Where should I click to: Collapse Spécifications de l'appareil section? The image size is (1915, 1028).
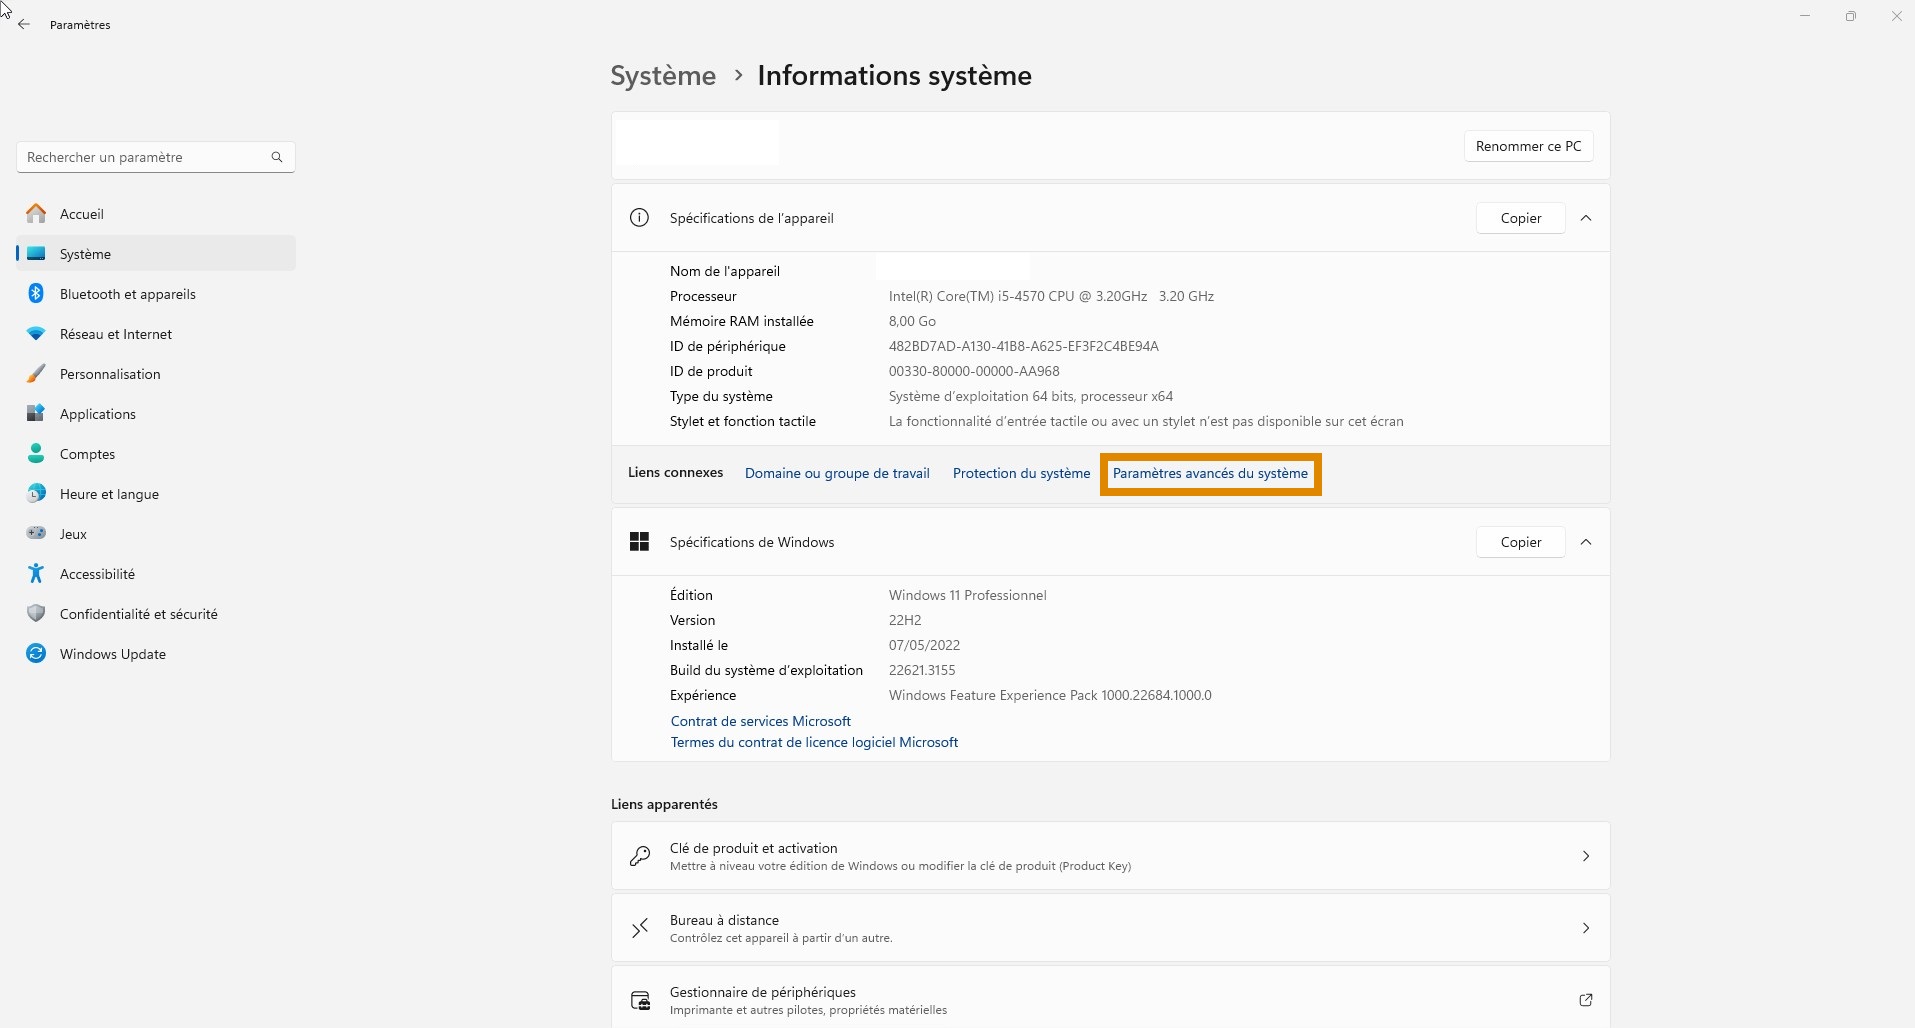click(x=1585, y=218)
